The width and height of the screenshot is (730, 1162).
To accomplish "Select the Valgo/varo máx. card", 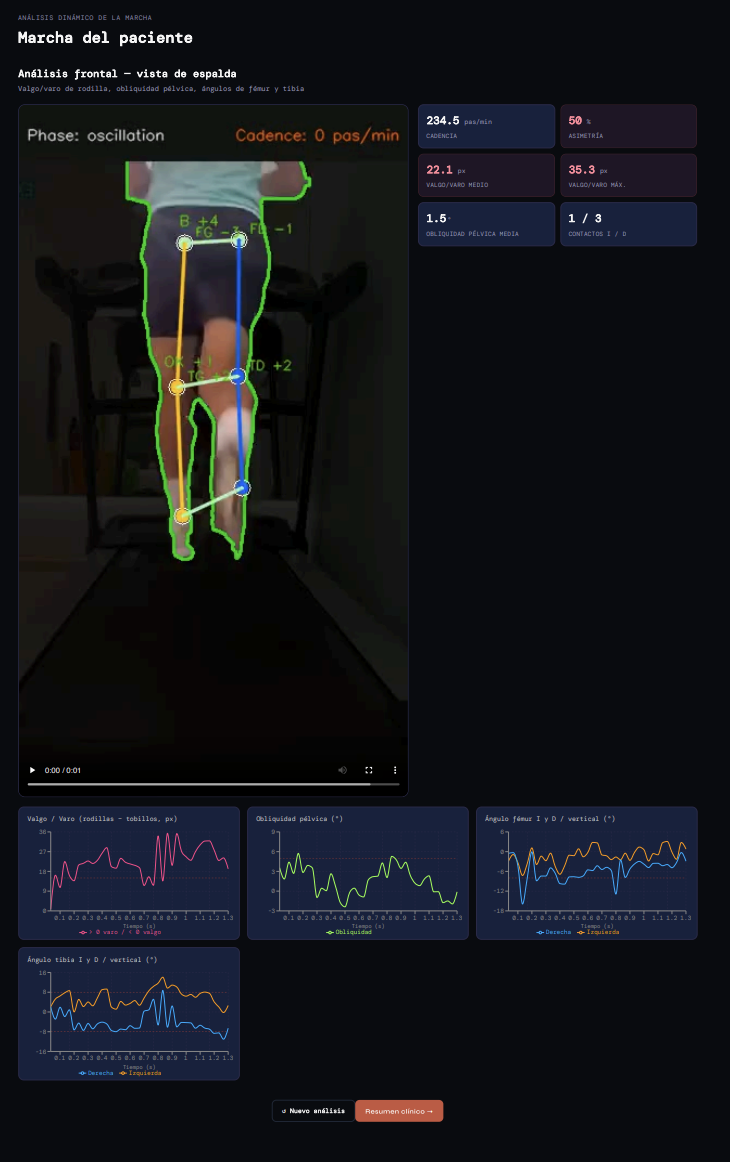I will (x=628, y=175).
